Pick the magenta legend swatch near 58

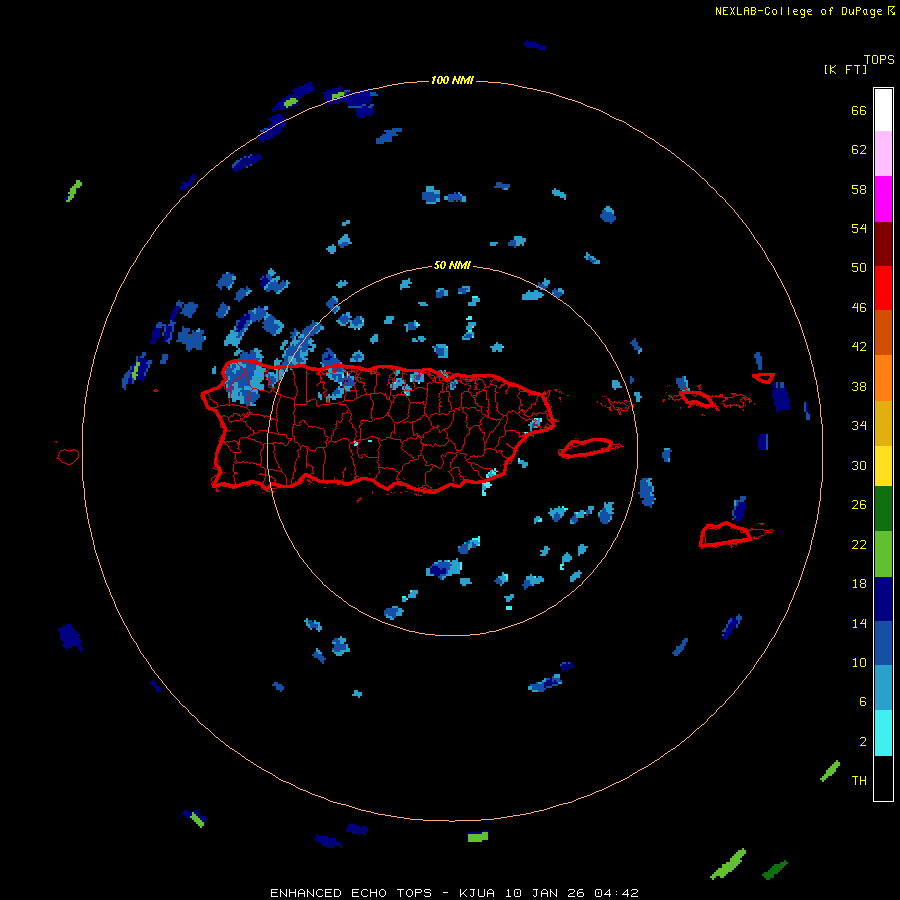[x=883, y=199]
